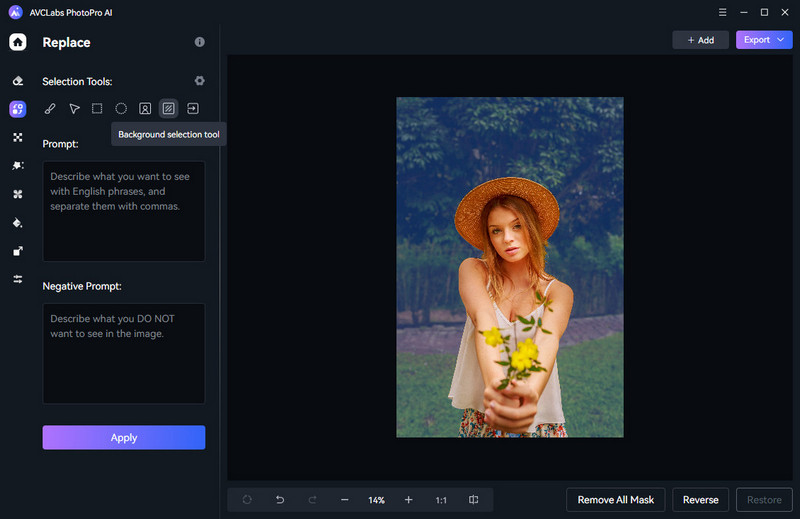The image size is (800, 519).
Task: Click the zoom in plus button
Action: (408, 500)
